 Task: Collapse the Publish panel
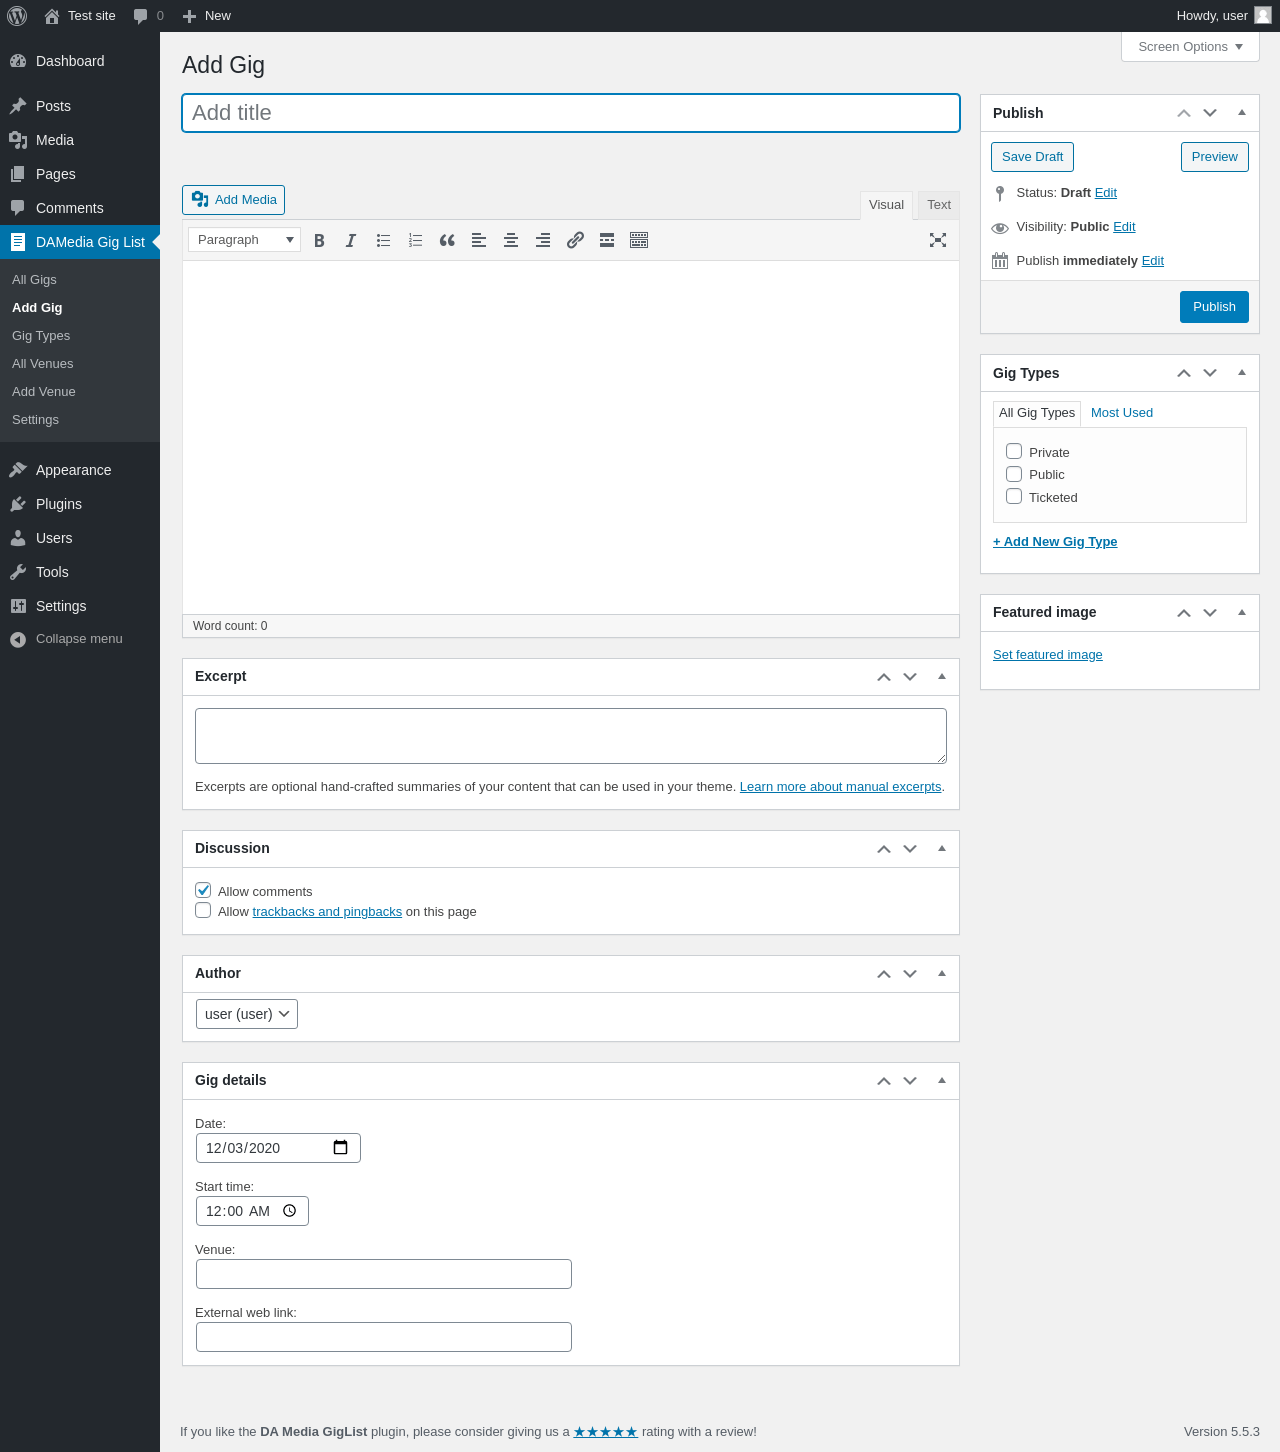pos(1242,113)
